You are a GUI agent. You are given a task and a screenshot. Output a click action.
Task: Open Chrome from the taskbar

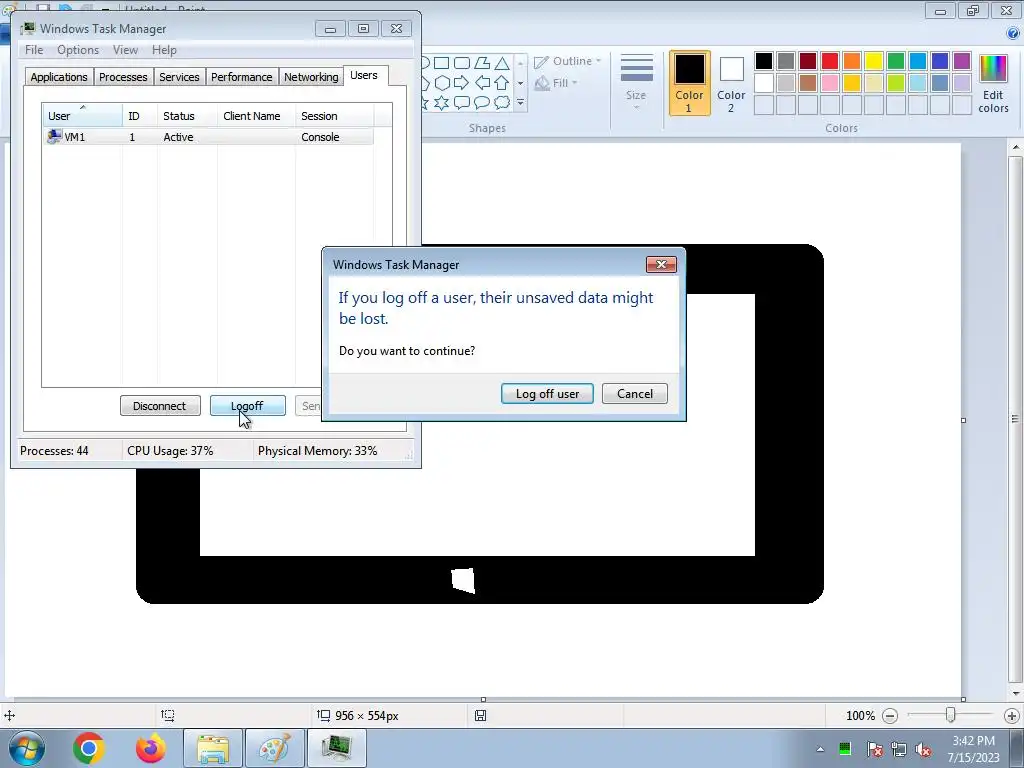pyautogui.click(x=89, y=748)
